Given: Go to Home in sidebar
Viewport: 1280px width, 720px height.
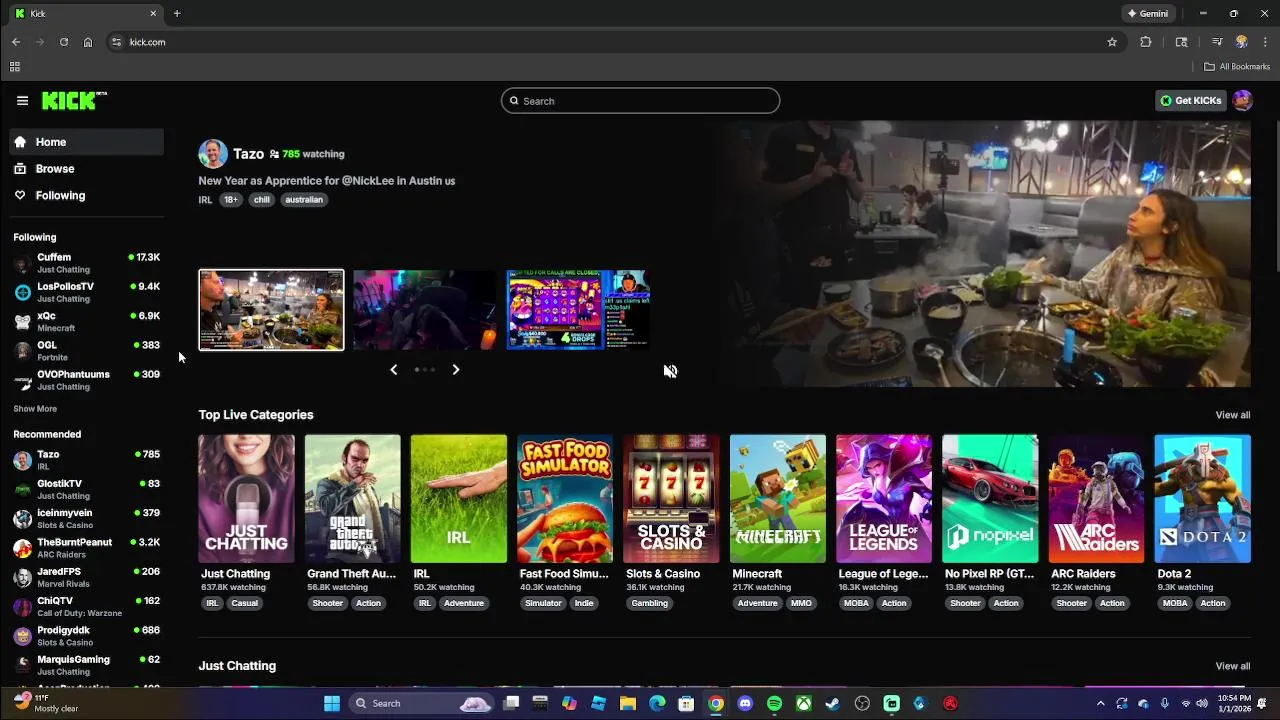Looking at the screenshot, I should [x=86, y=142].
